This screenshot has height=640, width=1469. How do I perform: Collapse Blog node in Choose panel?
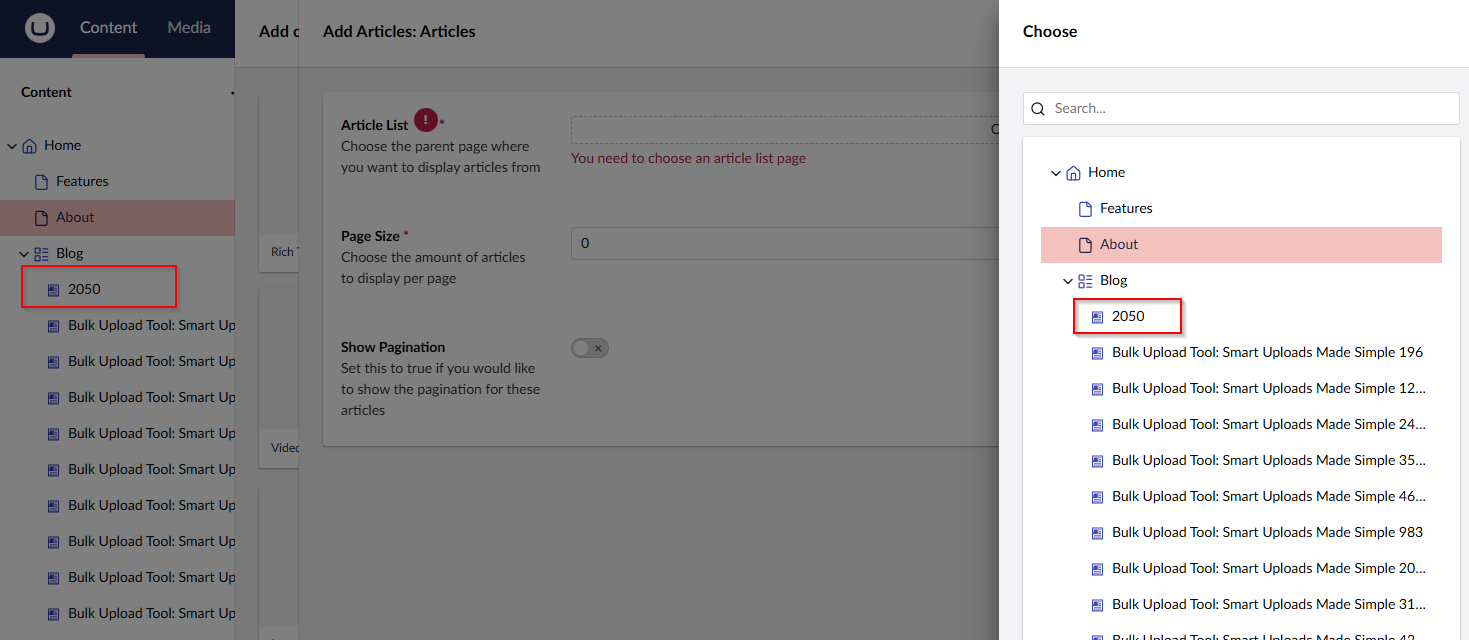click(x=1068, y=281)
